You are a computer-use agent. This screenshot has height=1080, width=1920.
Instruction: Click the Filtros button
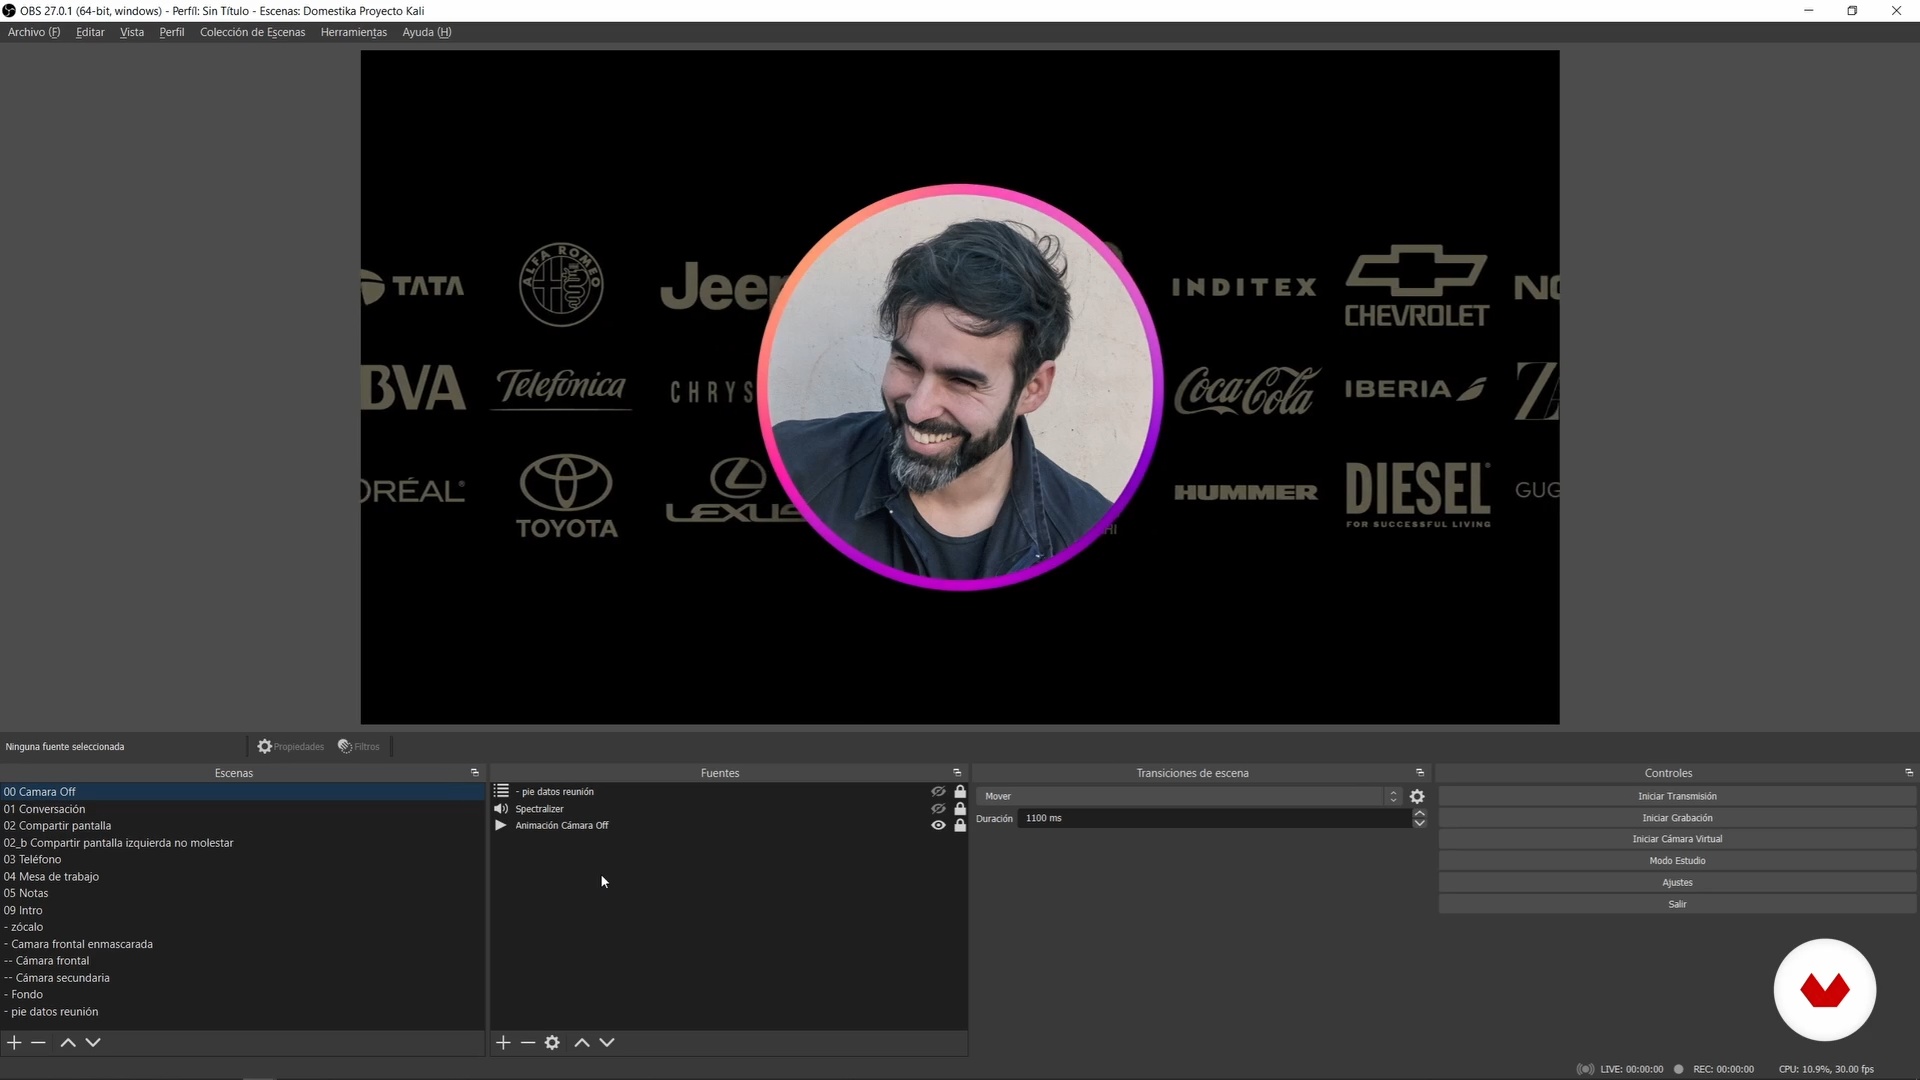click(x=359, y=746)
